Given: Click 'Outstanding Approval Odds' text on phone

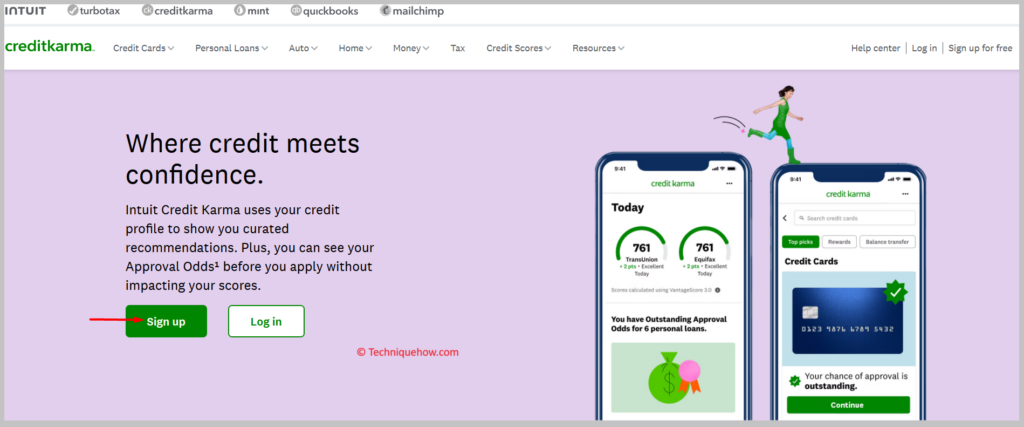Looking at the screenshot, I should coord(669,324).
